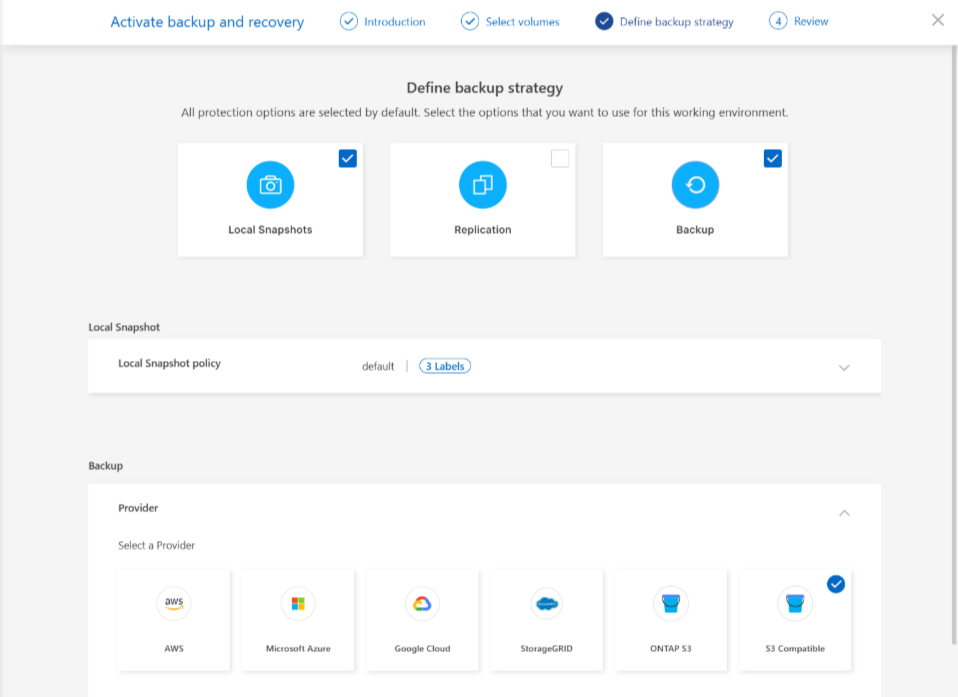Click the Define backup strategy step
Image resolution: width=958 pixels, height=697 pixels.
(665, 21)
